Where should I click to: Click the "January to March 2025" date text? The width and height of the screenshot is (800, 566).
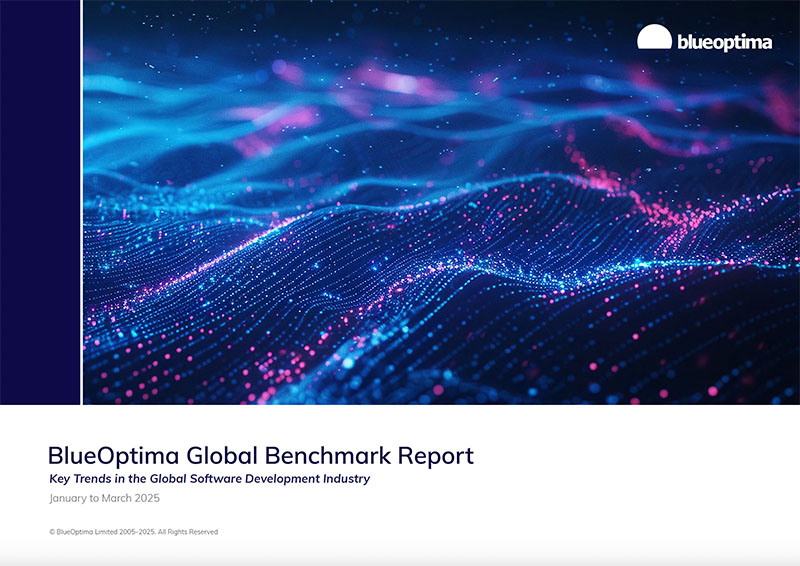105,498
